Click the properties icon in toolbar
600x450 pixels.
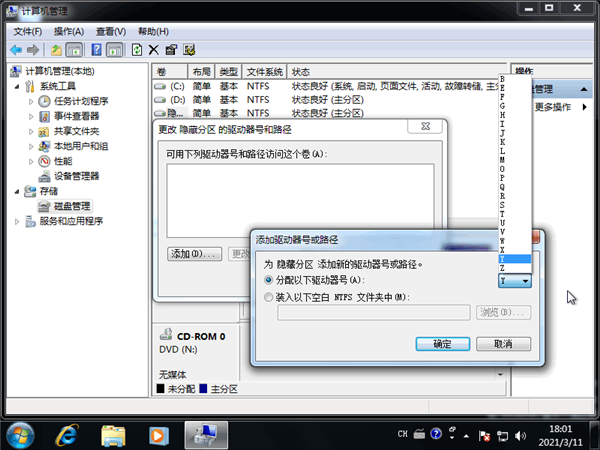170,49
